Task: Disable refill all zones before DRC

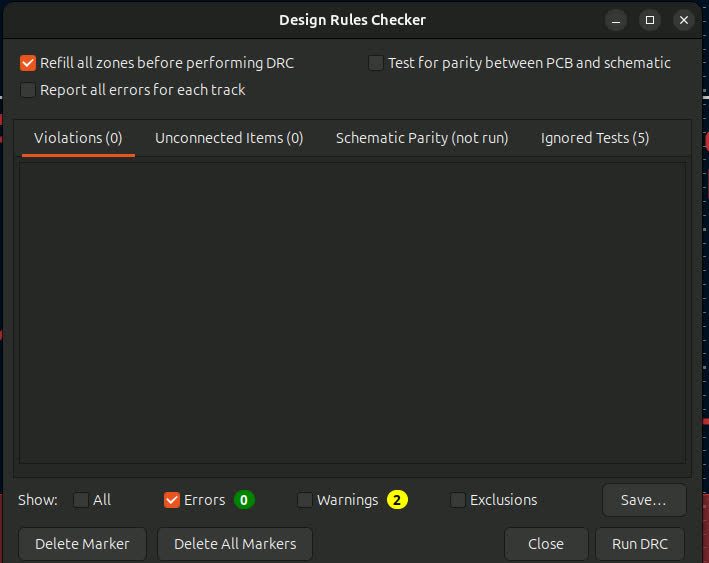Action: coord(28,63)
